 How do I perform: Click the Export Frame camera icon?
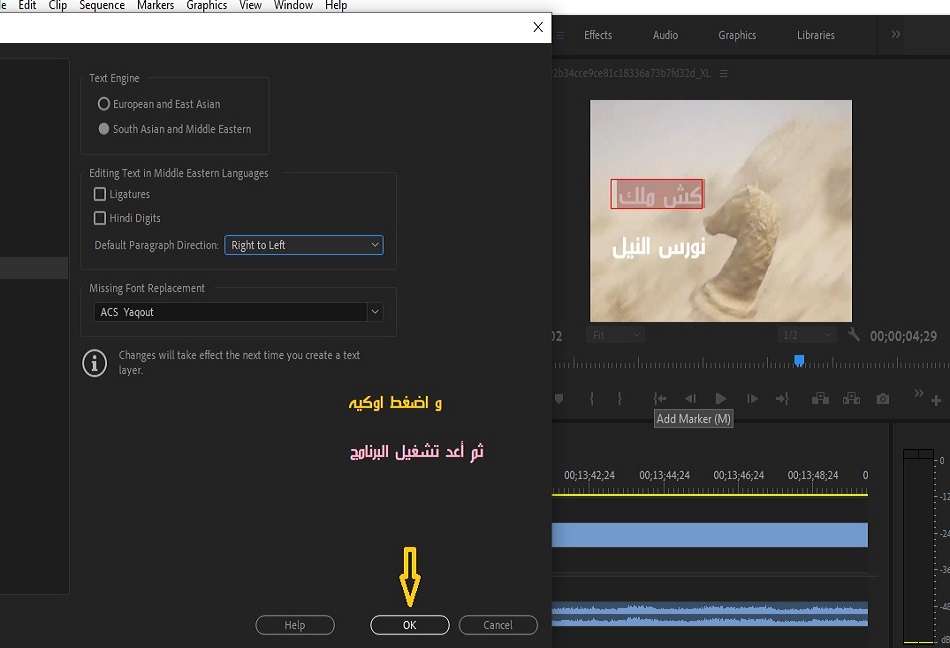pyautogui.click(x=882, y=398)
